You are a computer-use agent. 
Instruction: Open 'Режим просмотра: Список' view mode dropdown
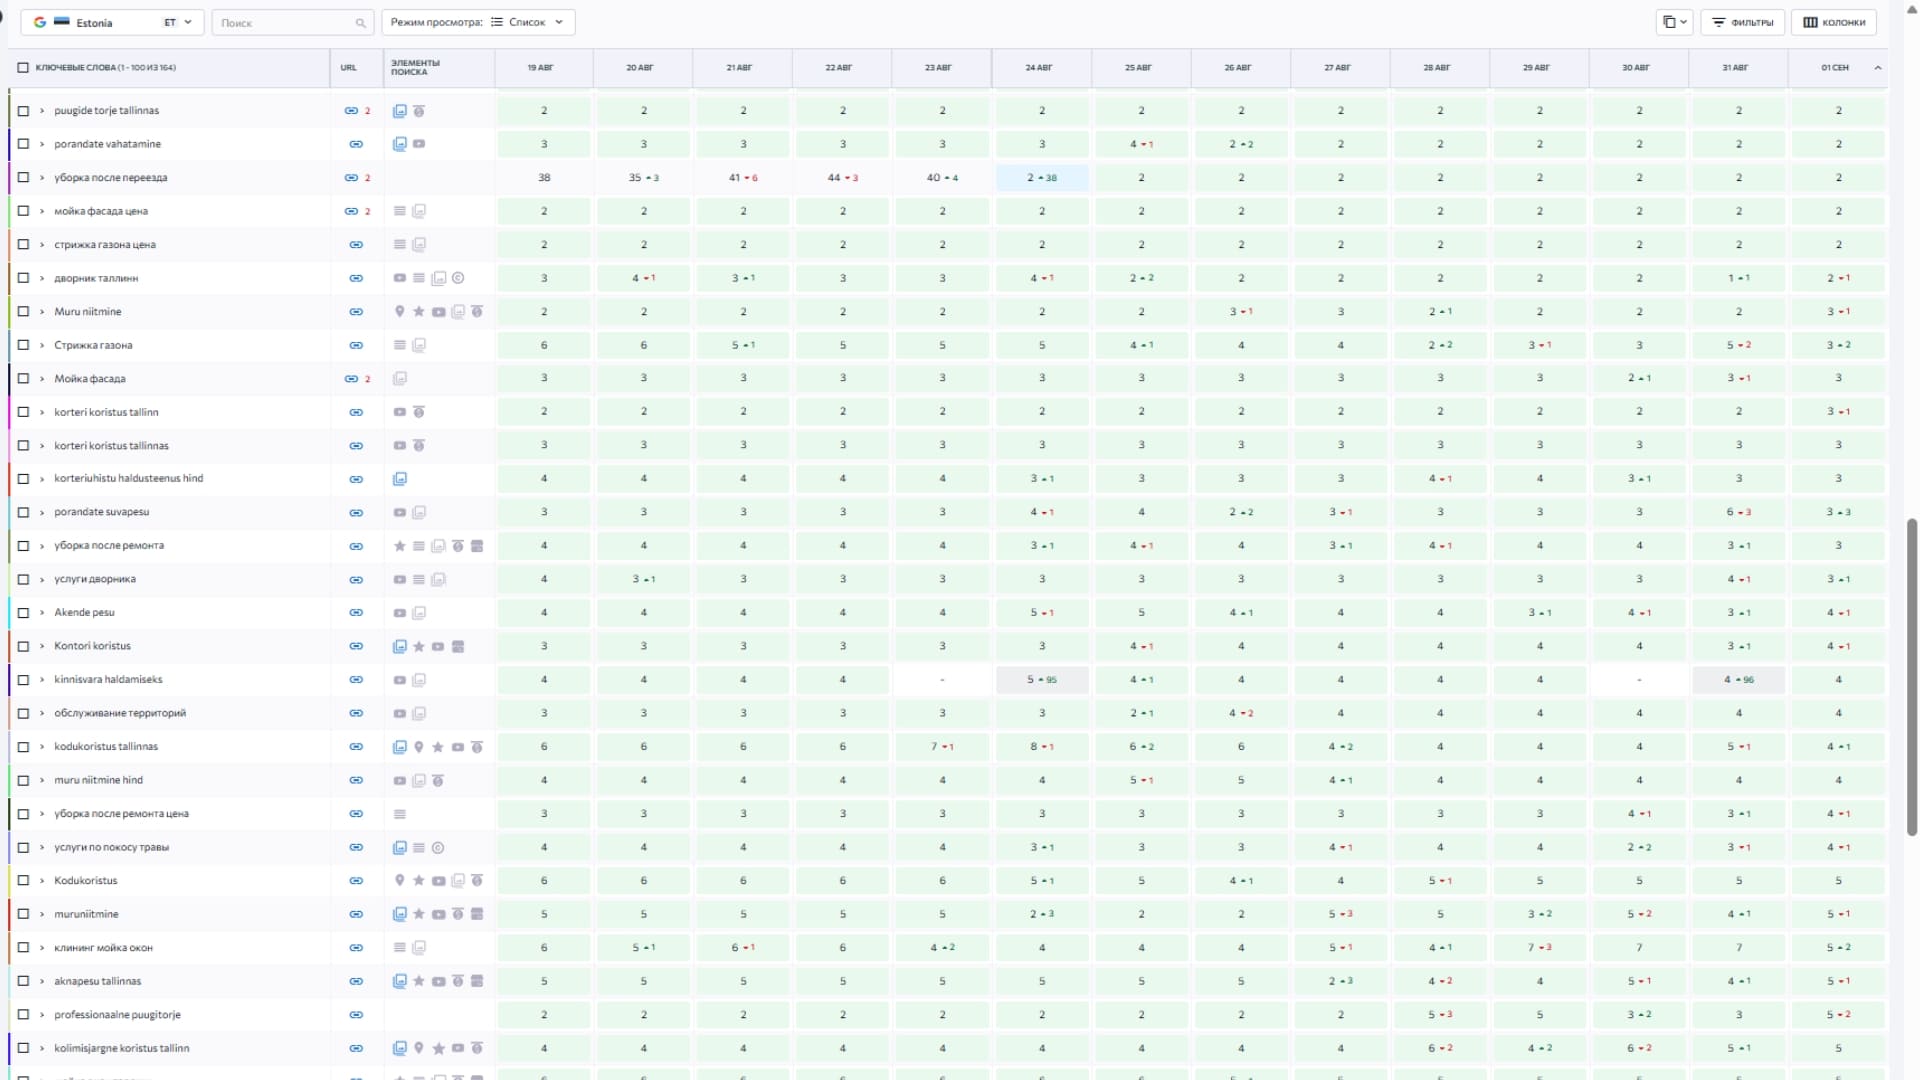[478, 22]
